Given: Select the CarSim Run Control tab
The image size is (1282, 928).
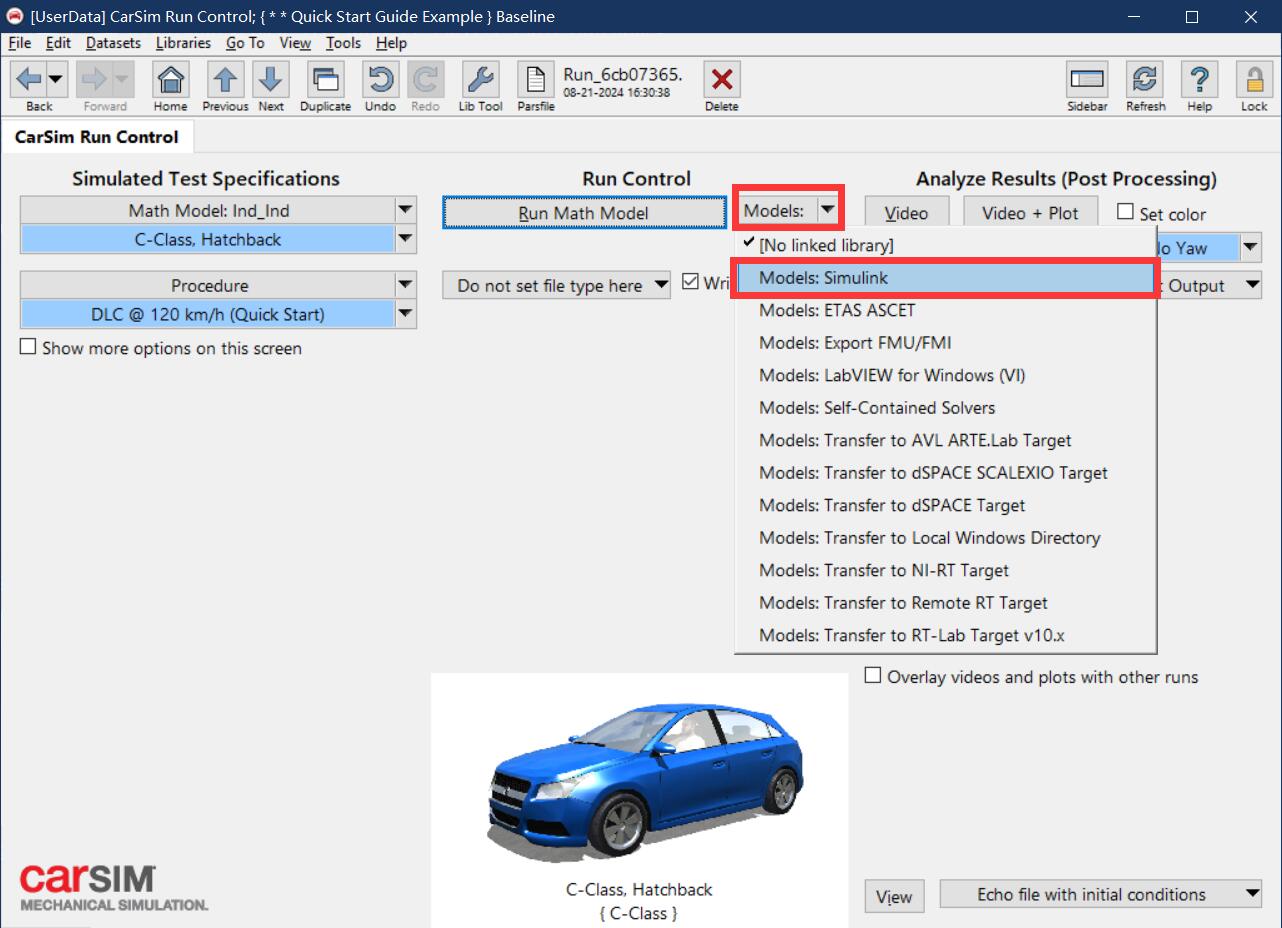Looking at the screenshot, I should click(x=96, y=137).
